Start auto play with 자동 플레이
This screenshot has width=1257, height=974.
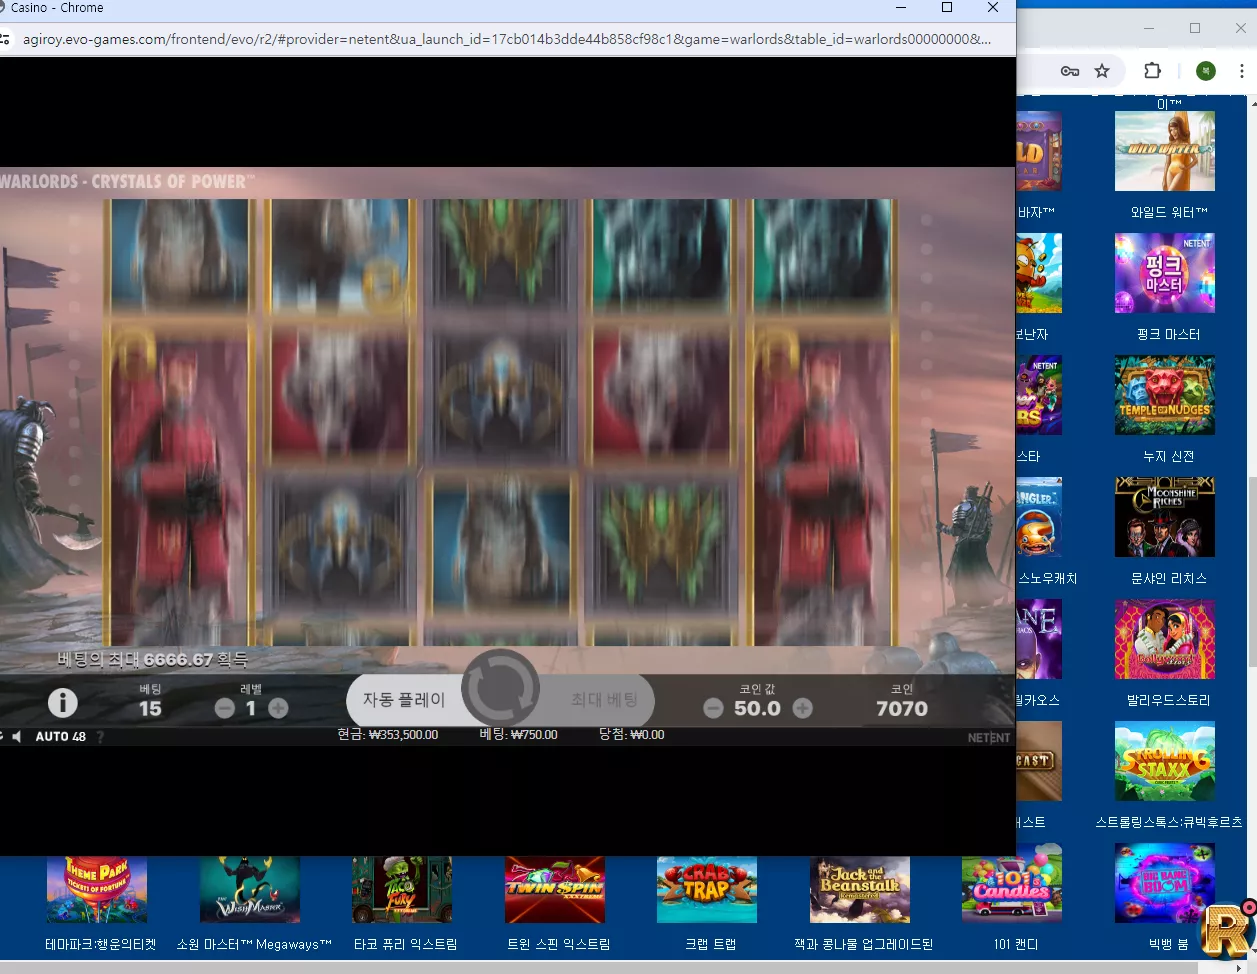click(404, 700)
